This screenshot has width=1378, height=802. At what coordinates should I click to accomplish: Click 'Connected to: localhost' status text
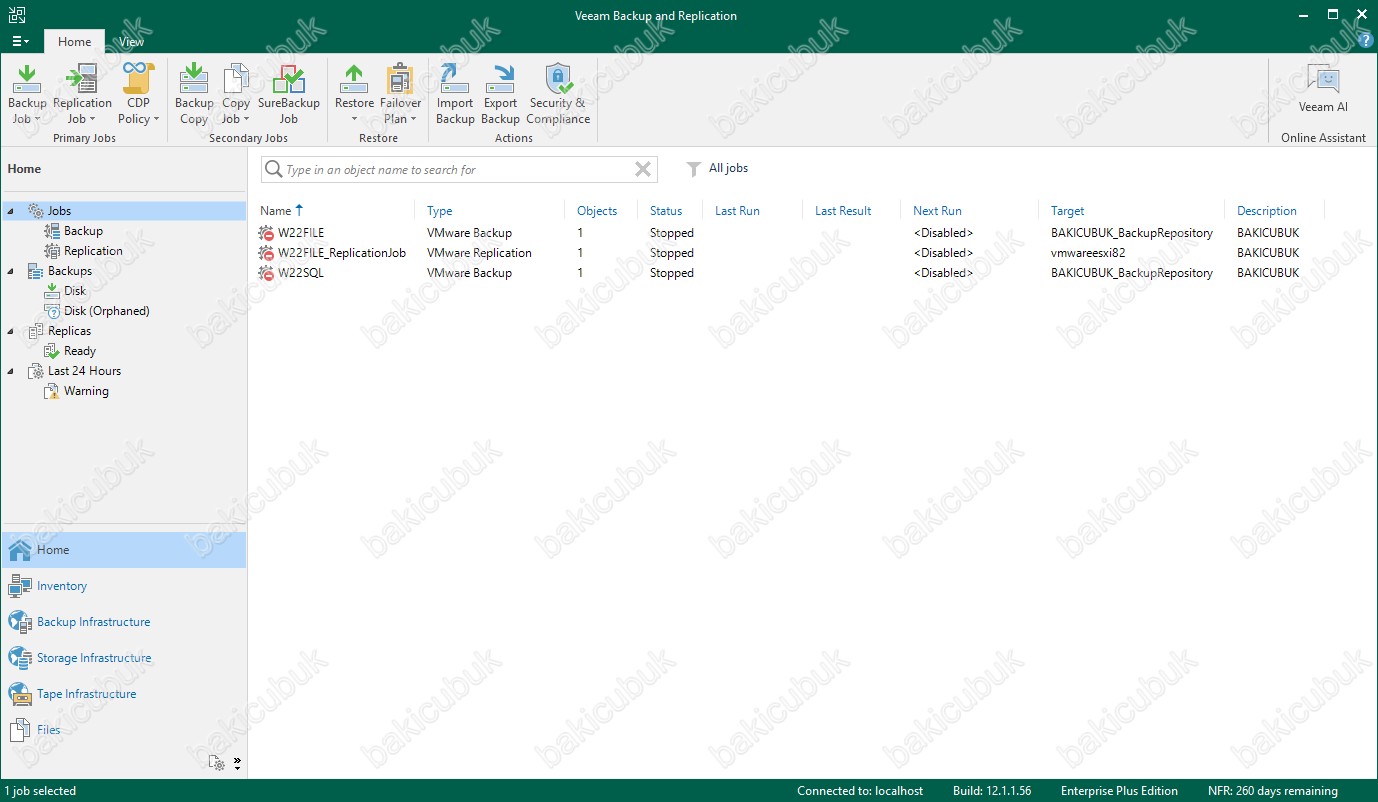(860, 791)
